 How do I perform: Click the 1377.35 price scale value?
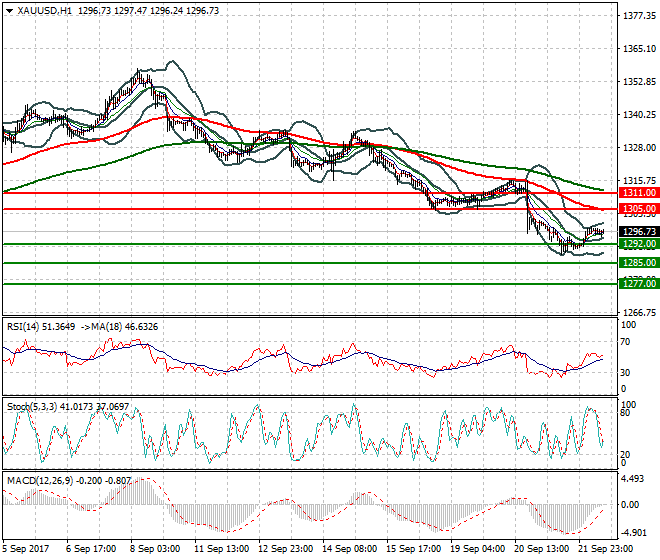639,16
